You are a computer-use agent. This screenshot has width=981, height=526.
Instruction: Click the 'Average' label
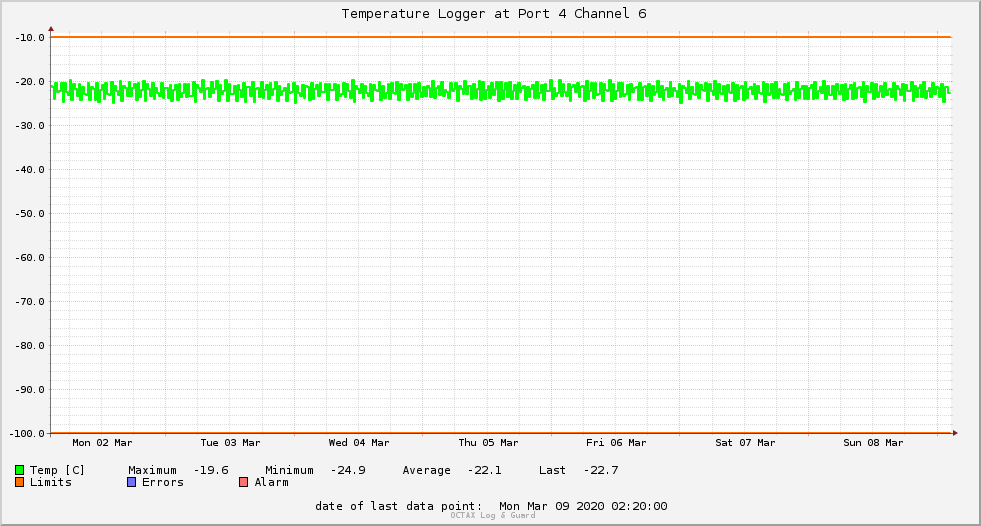pyautogui.click(x=426, y=470)
